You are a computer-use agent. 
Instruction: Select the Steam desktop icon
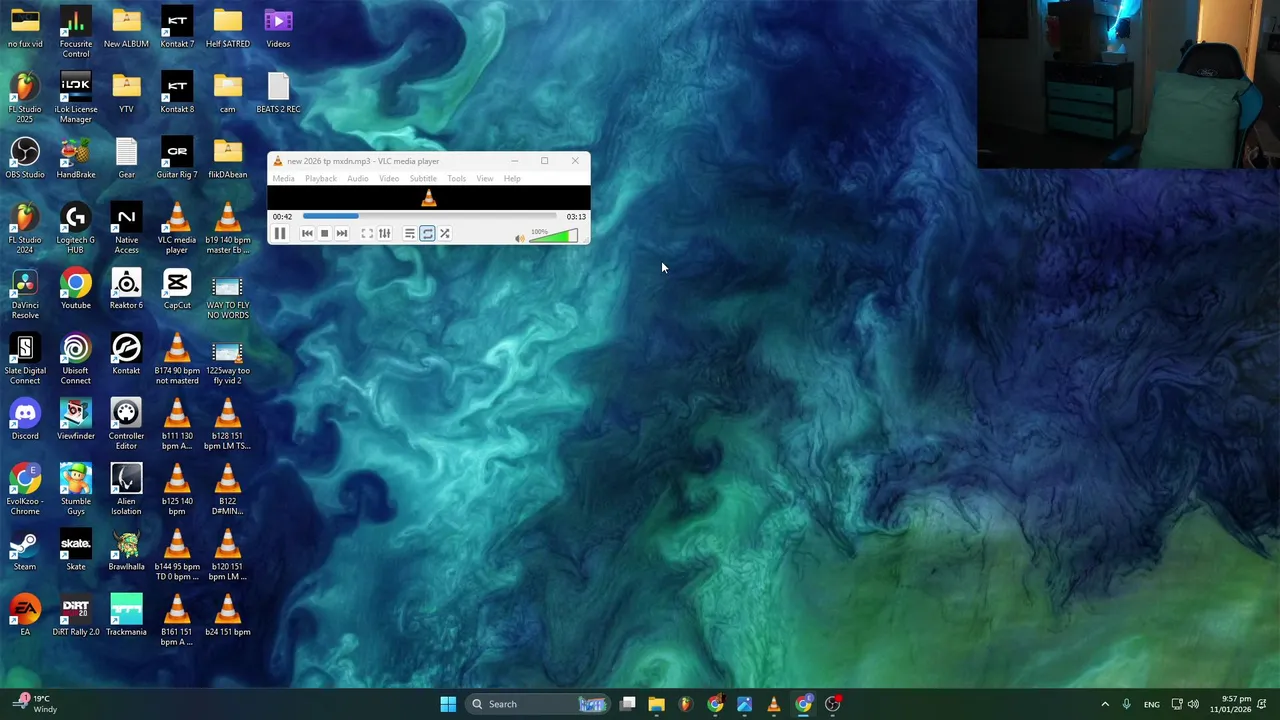25,551
